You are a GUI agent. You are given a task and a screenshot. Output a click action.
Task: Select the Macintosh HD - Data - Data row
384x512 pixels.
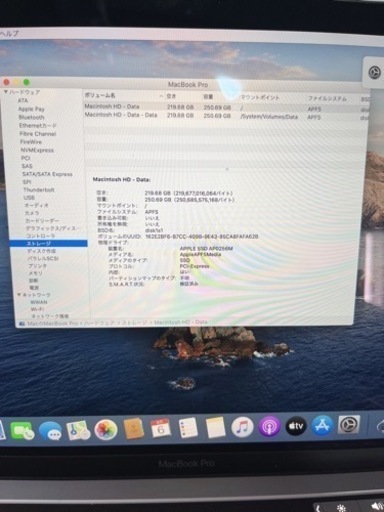[x=226, y=116]
